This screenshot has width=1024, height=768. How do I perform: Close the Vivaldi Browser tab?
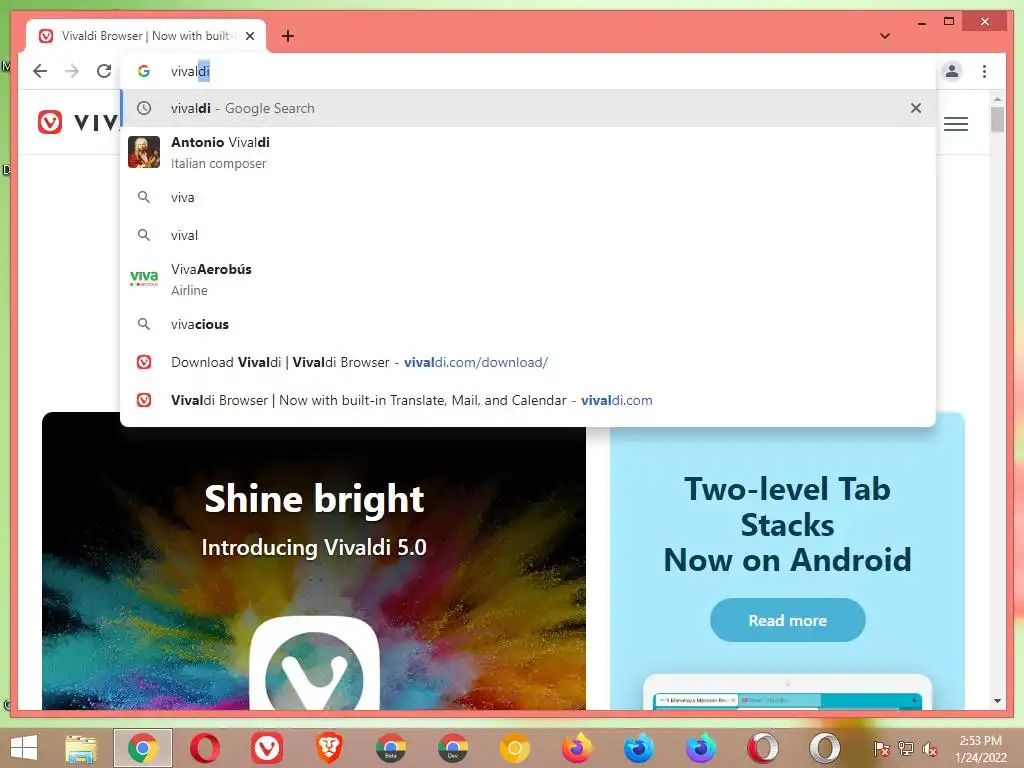click(250, 36)
